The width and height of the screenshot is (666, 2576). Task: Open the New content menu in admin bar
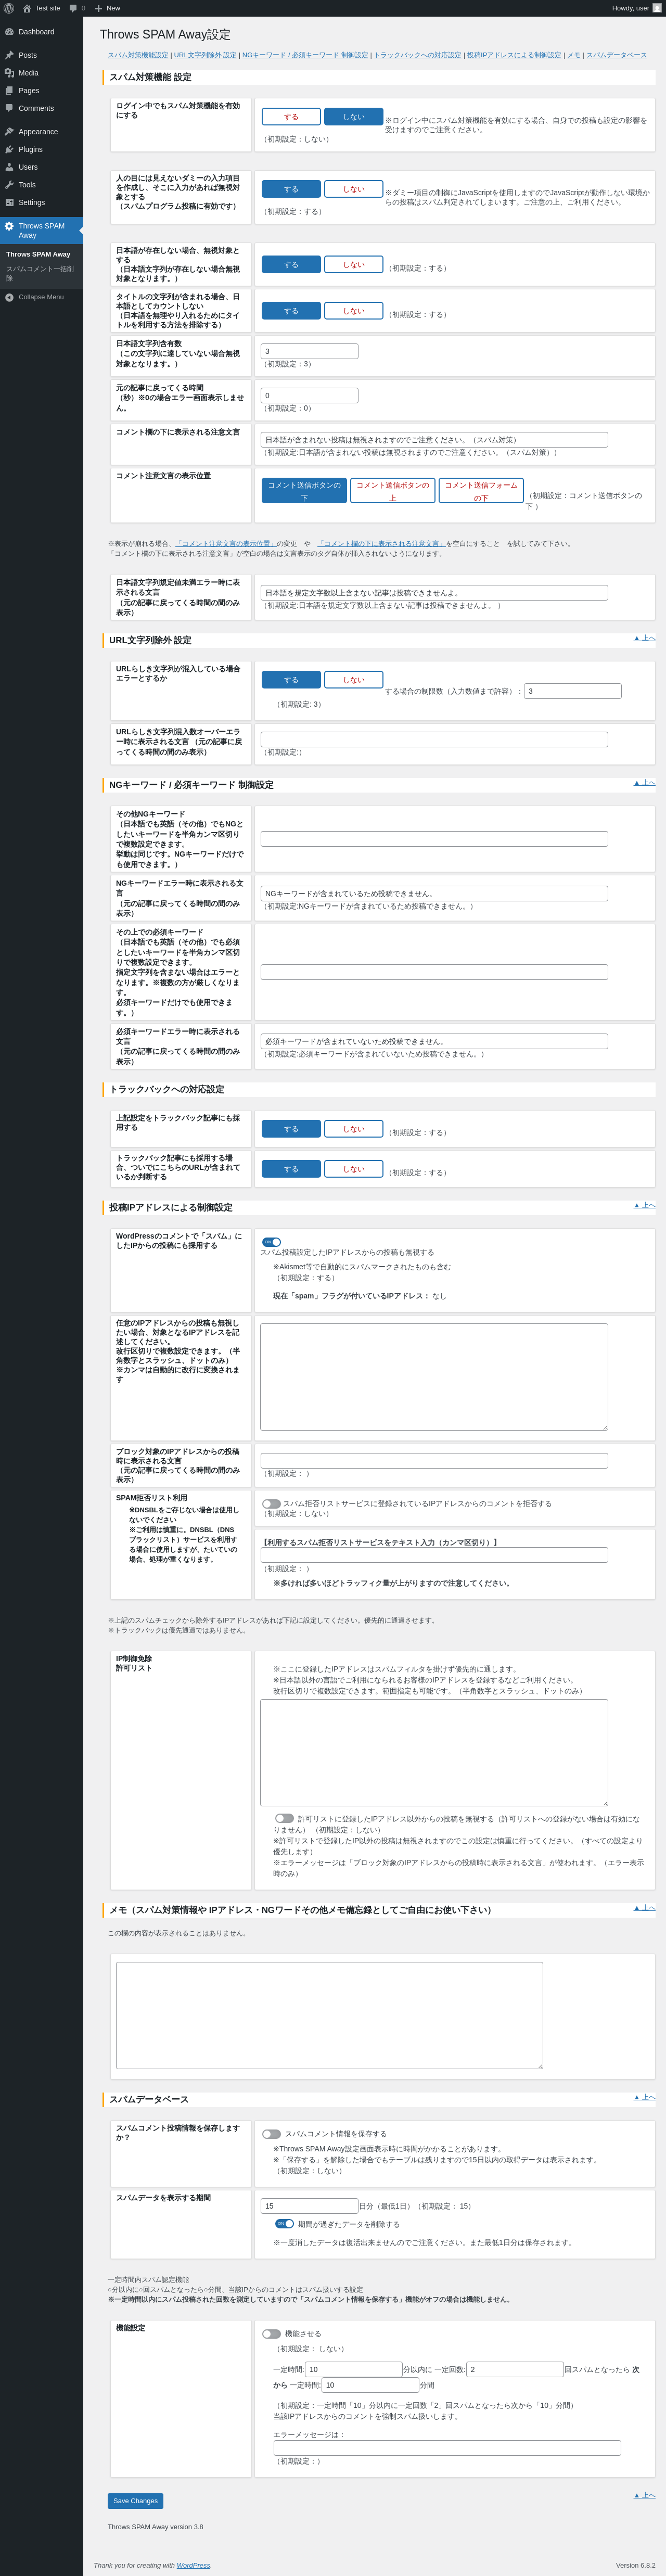(x=107, y=8)
